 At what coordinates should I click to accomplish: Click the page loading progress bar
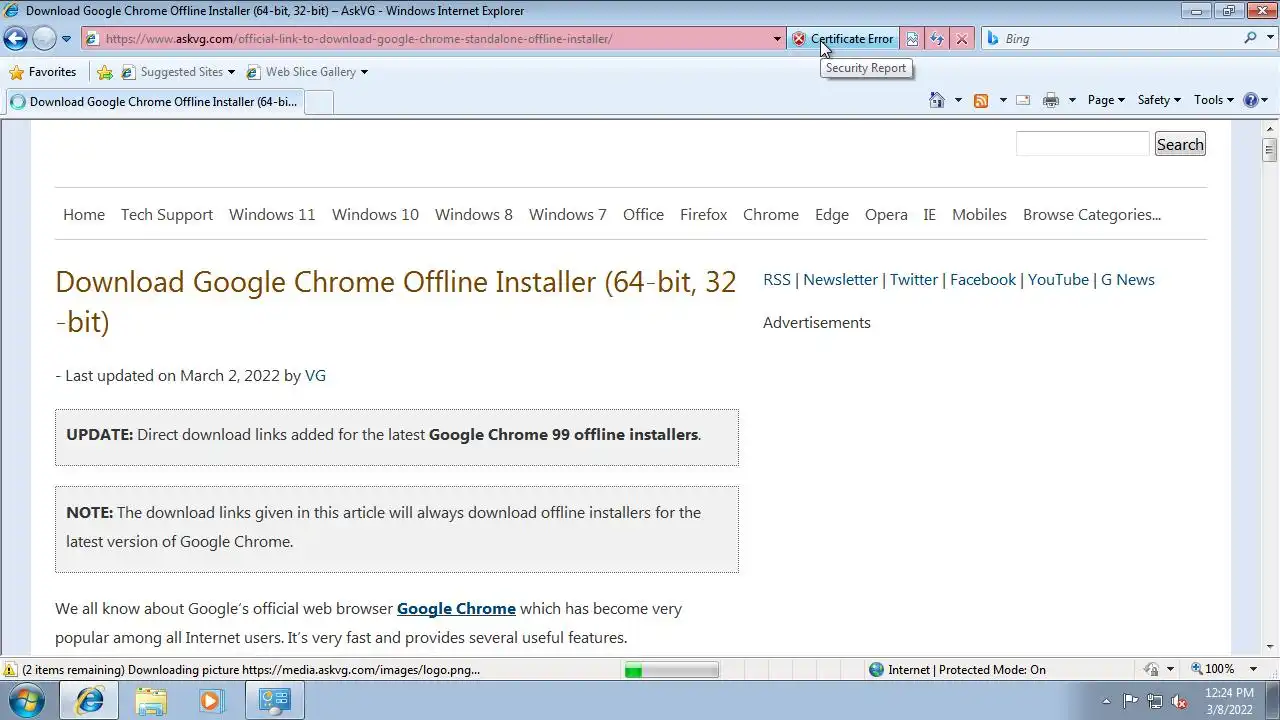coord(671,670)
